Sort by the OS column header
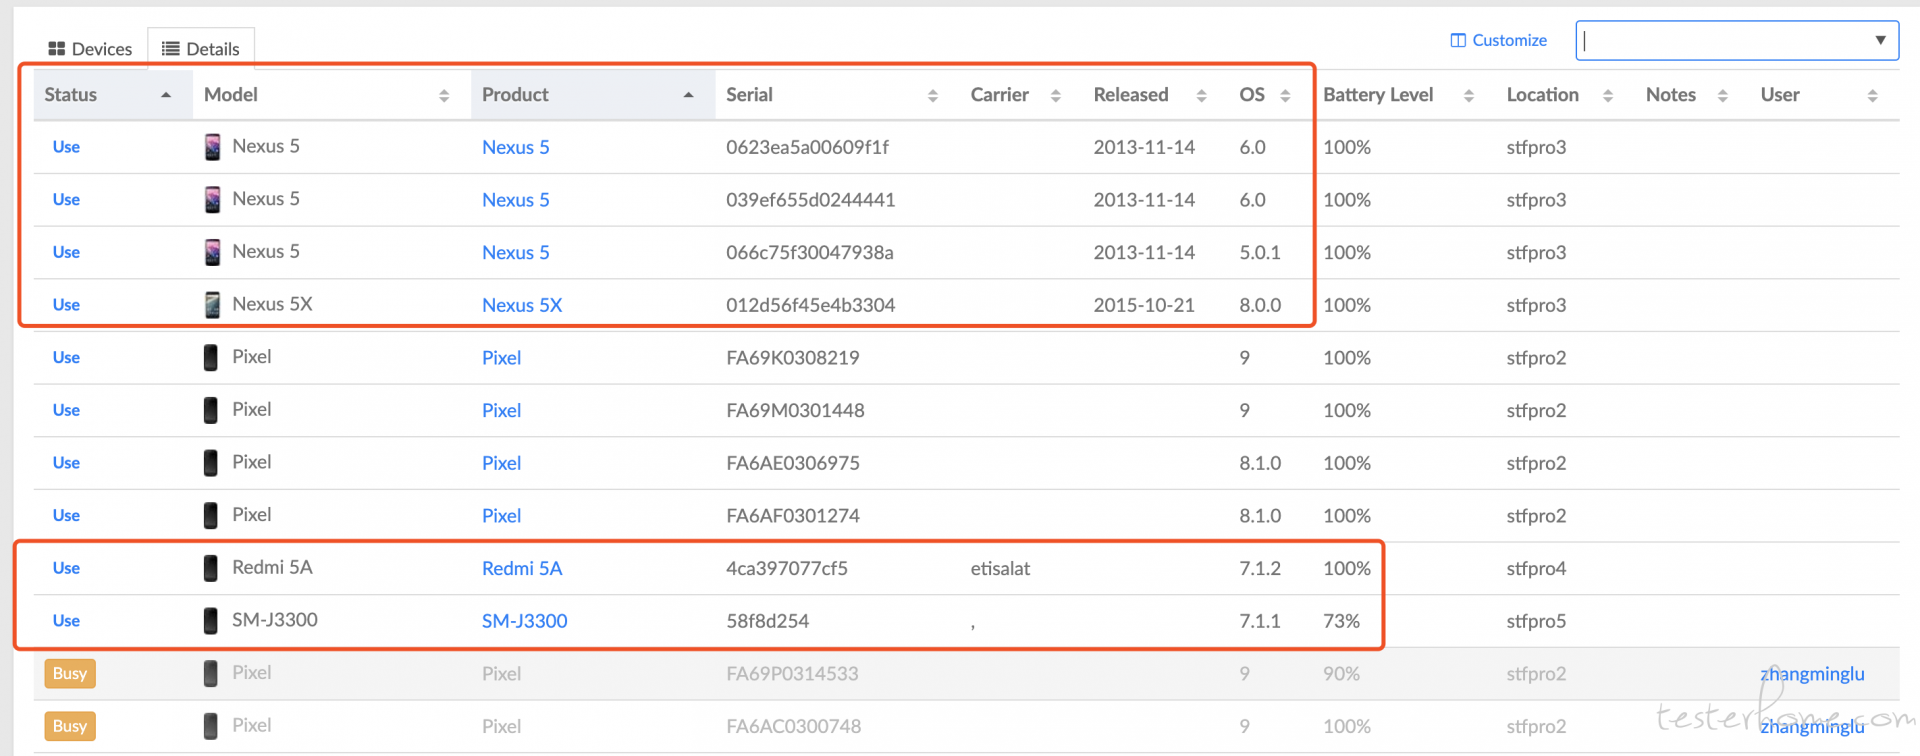Screen dimensions: 1920x756 point(1270,95)
